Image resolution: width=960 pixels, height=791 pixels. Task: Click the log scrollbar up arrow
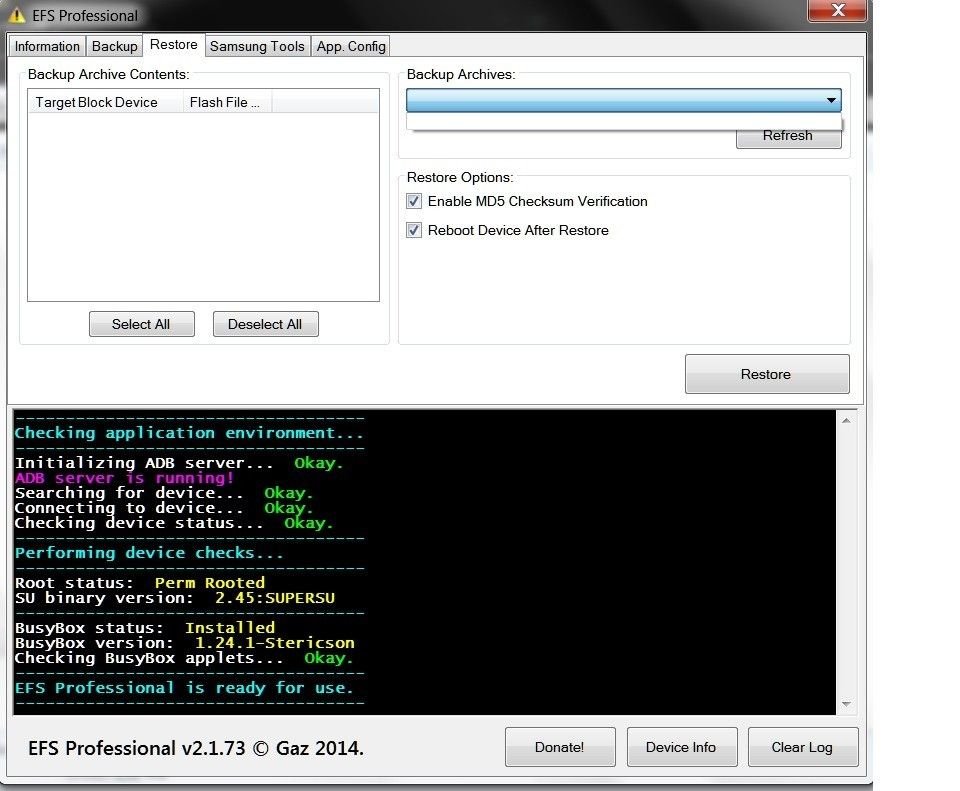[x=846, y=420]
